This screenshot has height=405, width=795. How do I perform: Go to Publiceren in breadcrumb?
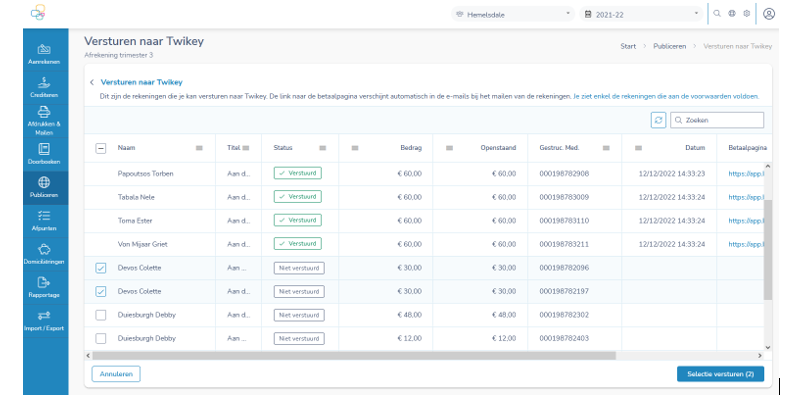pos(669,46)
